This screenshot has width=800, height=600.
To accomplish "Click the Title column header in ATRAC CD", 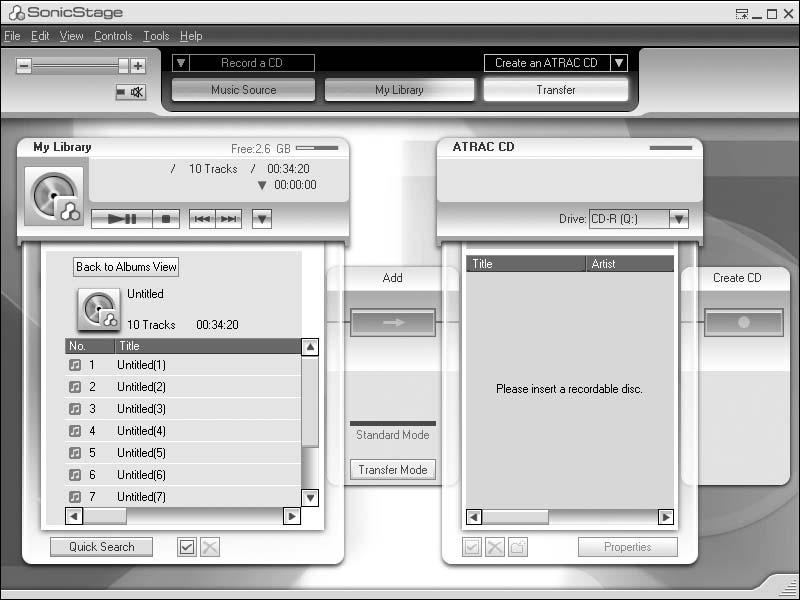I will [526, 264].
